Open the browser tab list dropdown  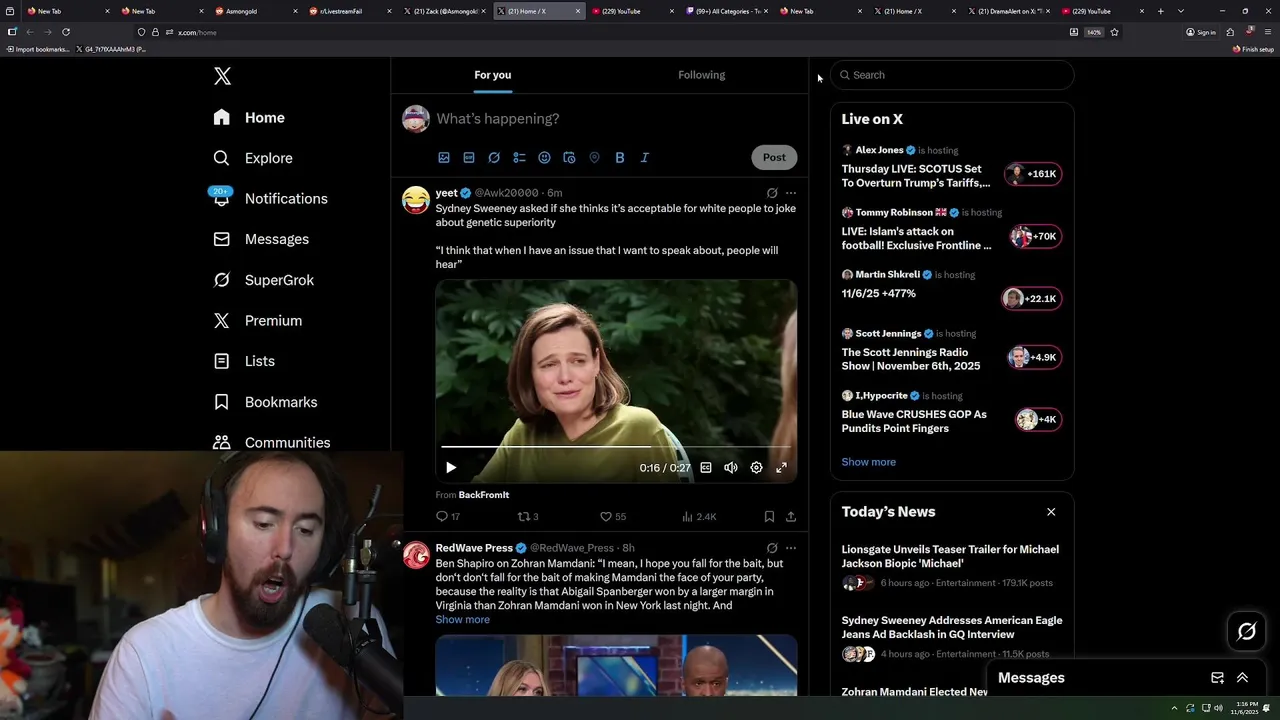tap(1181, 11)
